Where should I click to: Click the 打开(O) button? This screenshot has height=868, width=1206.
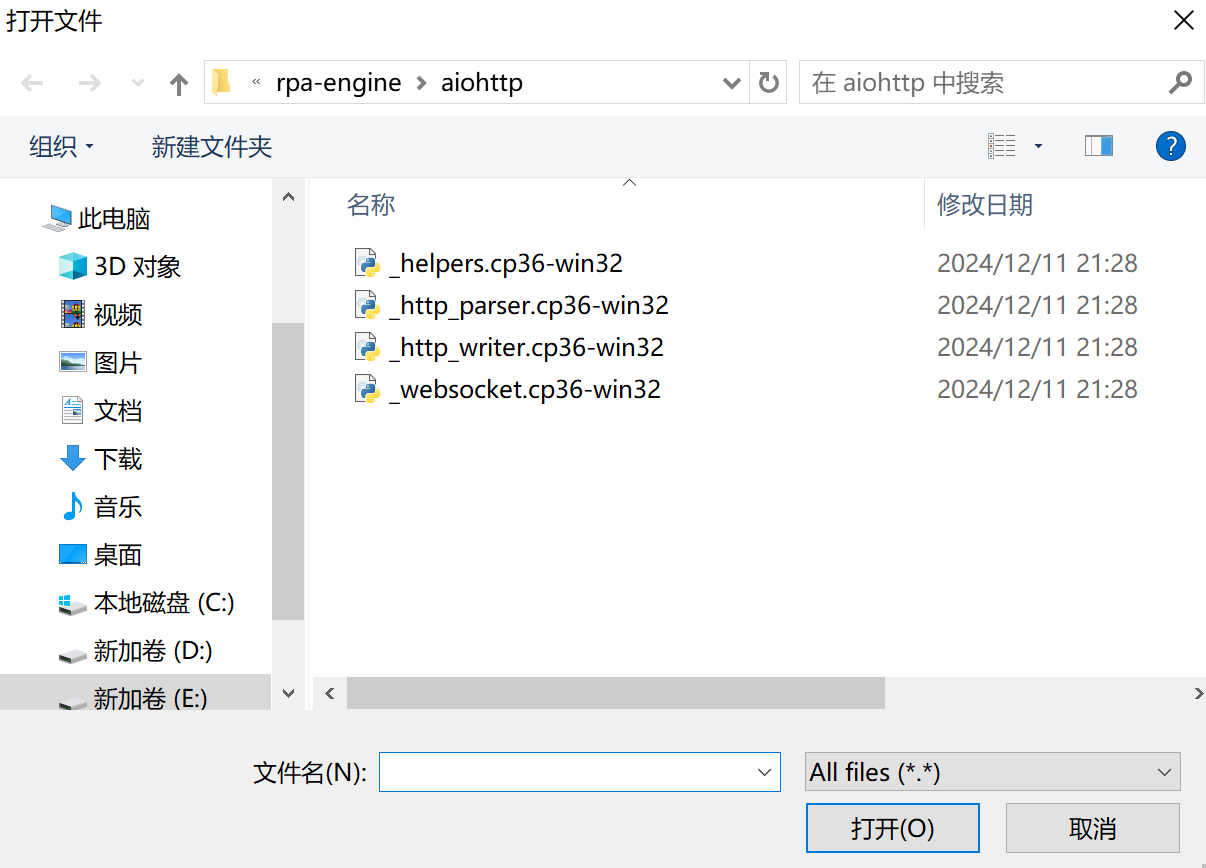[892, 829]
